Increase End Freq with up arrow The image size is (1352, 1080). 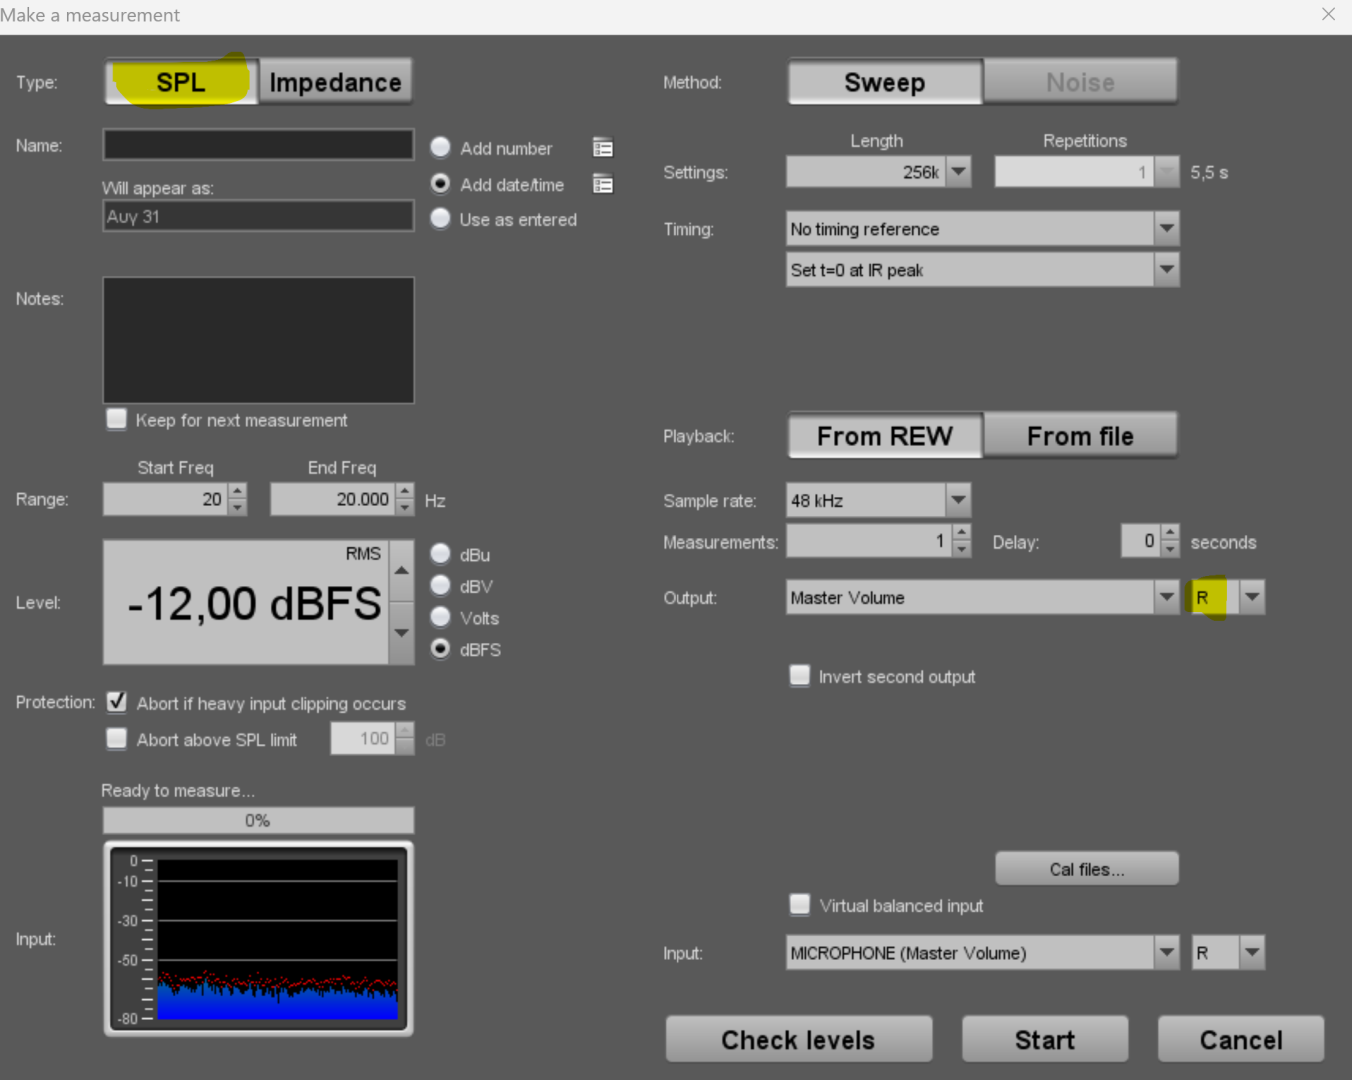pos(404,491)
